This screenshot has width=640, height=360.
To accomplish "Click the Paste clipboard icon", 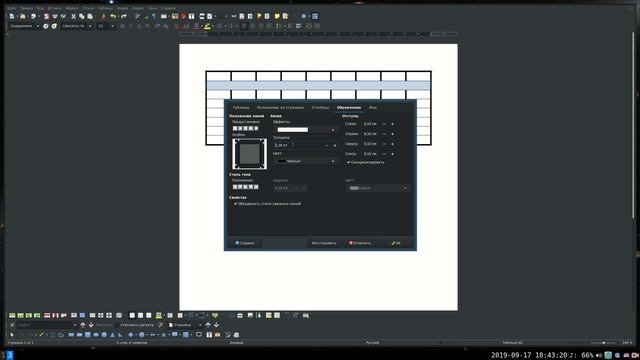I will (90, 16).
